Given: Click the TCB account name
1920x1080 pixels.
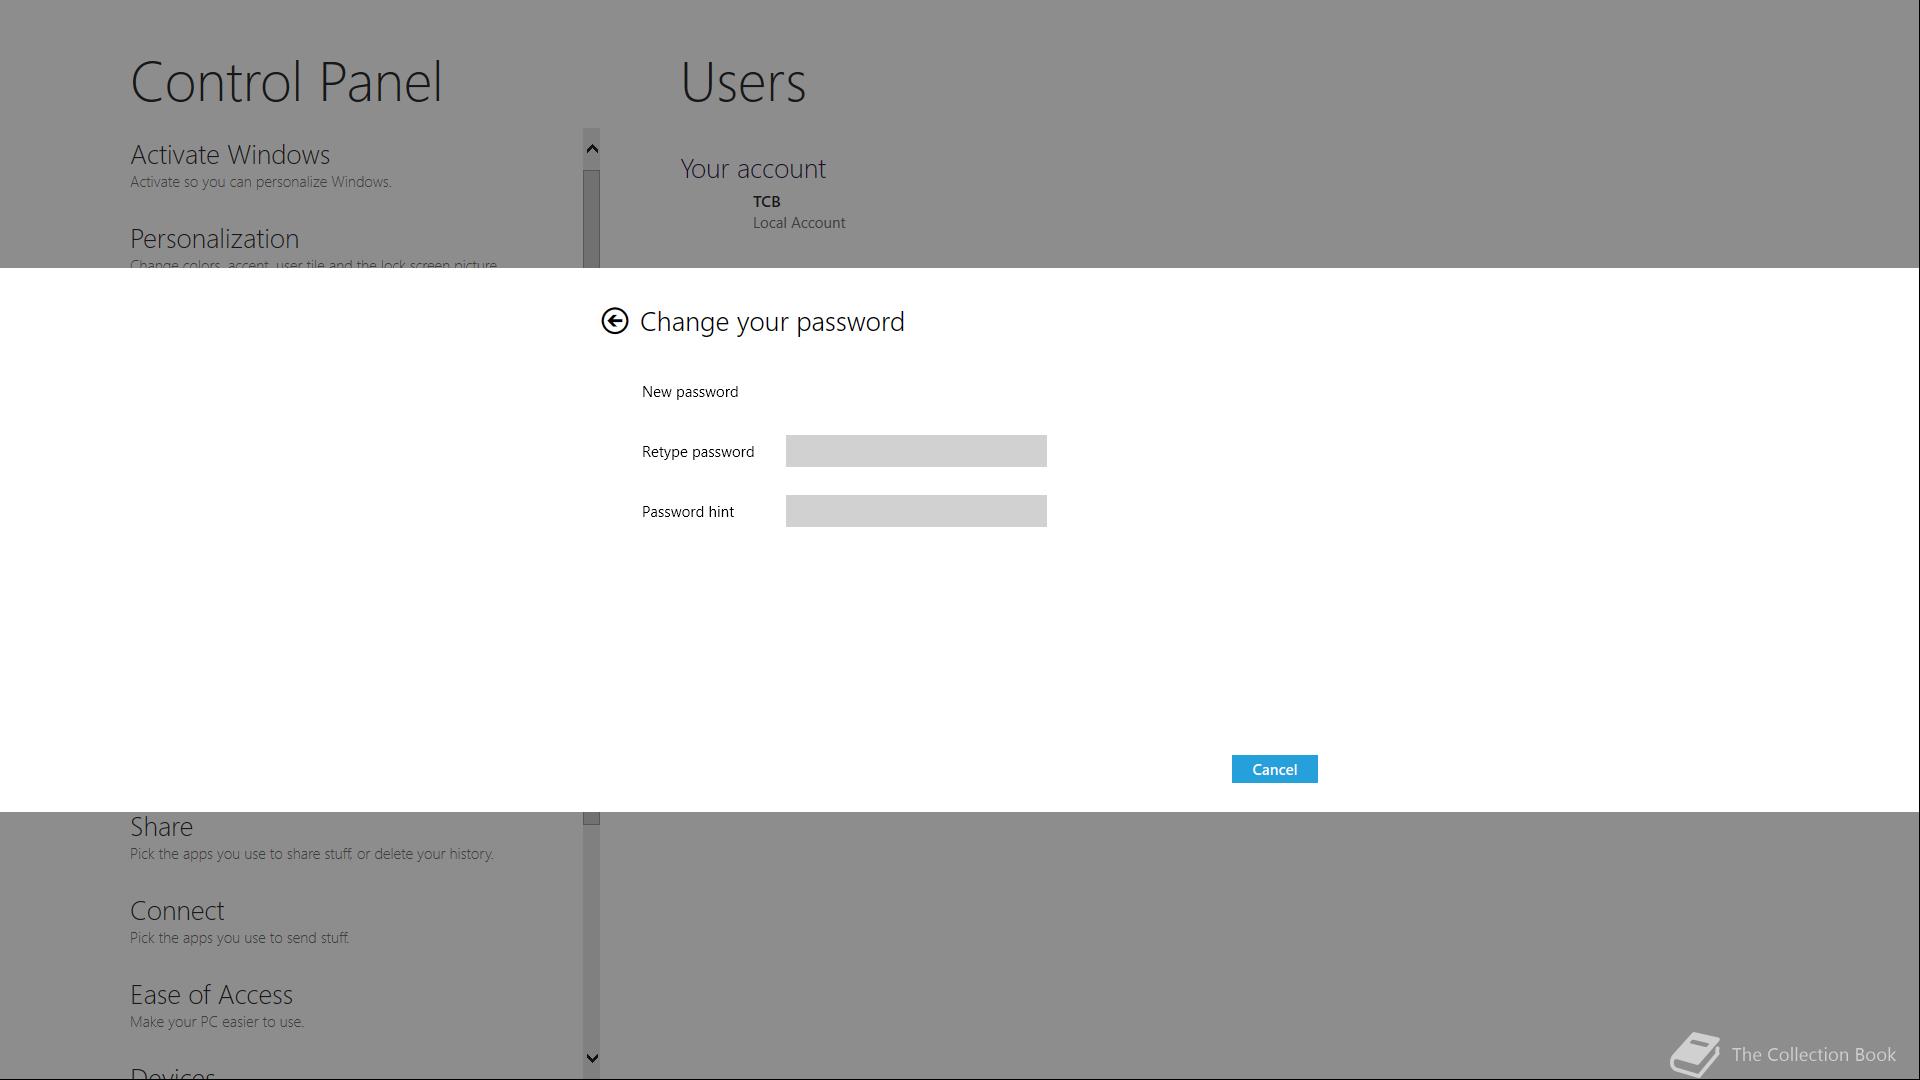Looking at the screenshot, I should 766,201.
